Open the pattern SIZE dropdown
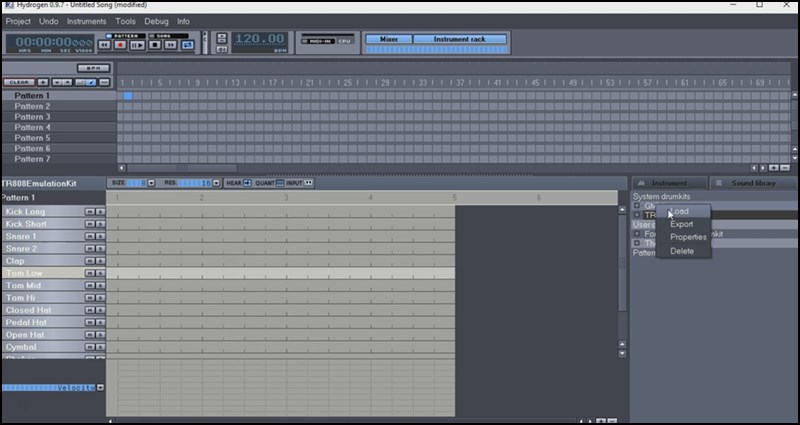 pyautogui.click(x=151, y=183)
